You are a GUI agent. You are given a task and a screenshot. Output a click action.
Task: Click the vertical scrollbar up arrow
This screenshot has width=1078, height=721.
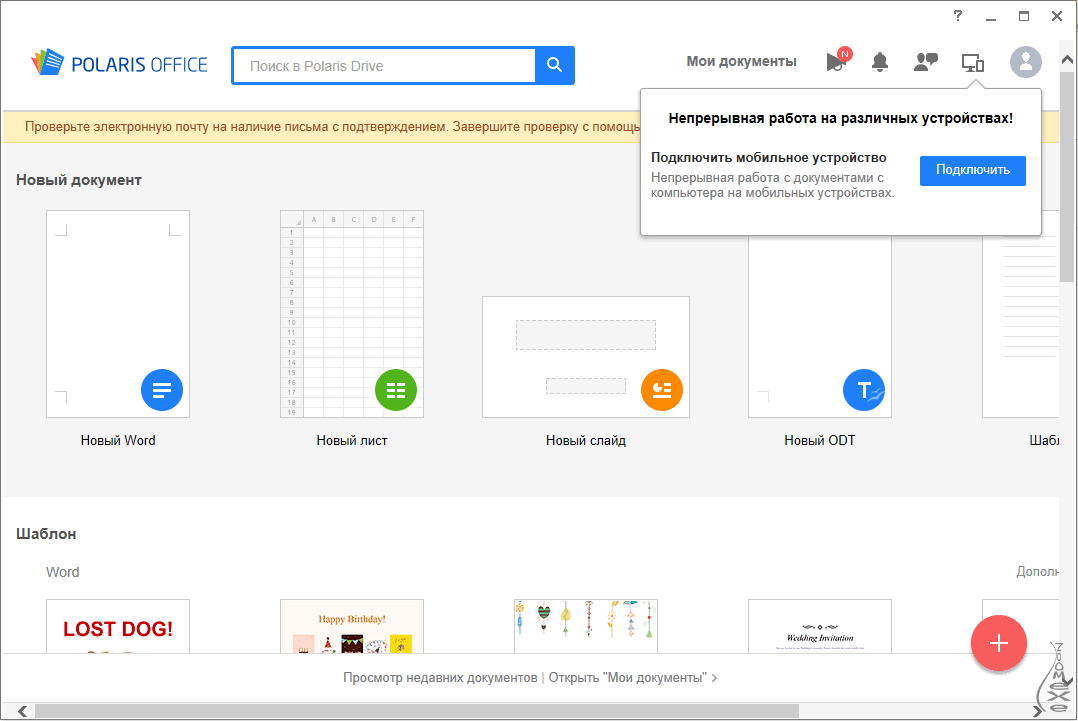(1067, 60)
